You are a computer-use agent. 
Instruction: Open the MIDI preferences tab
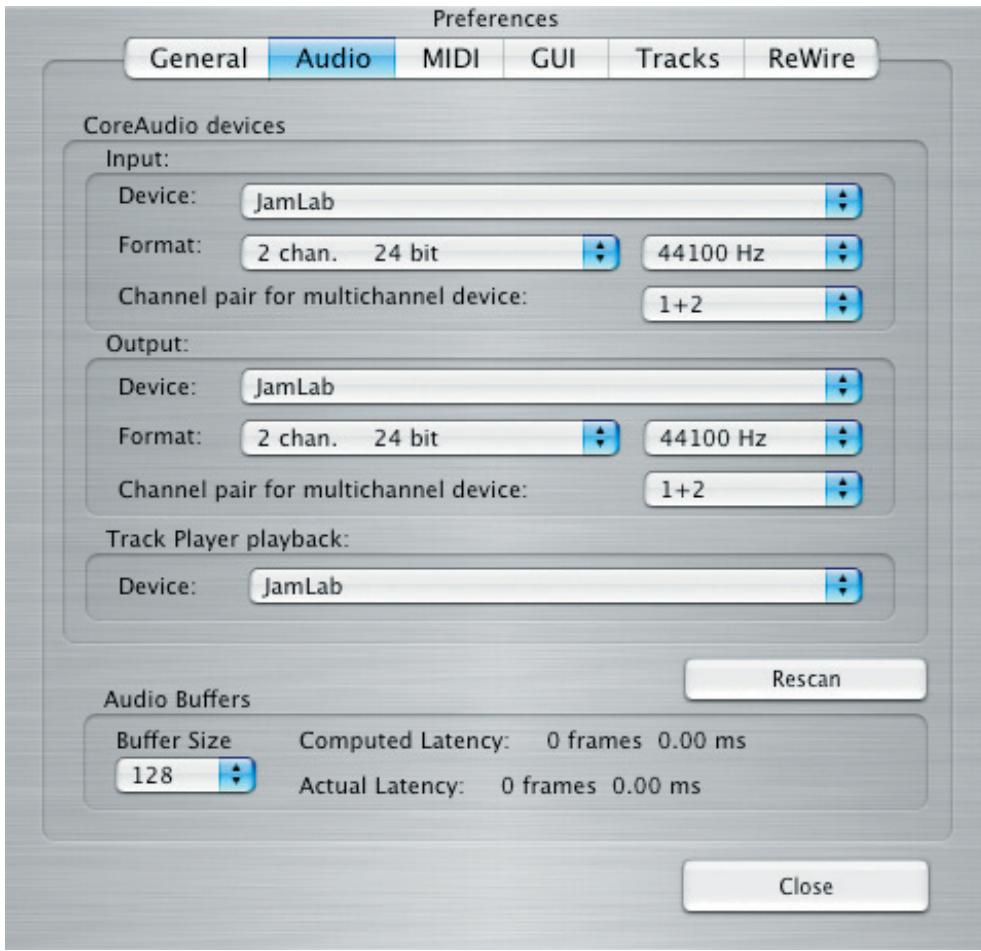pyautogui.click(x=450, y=59)
